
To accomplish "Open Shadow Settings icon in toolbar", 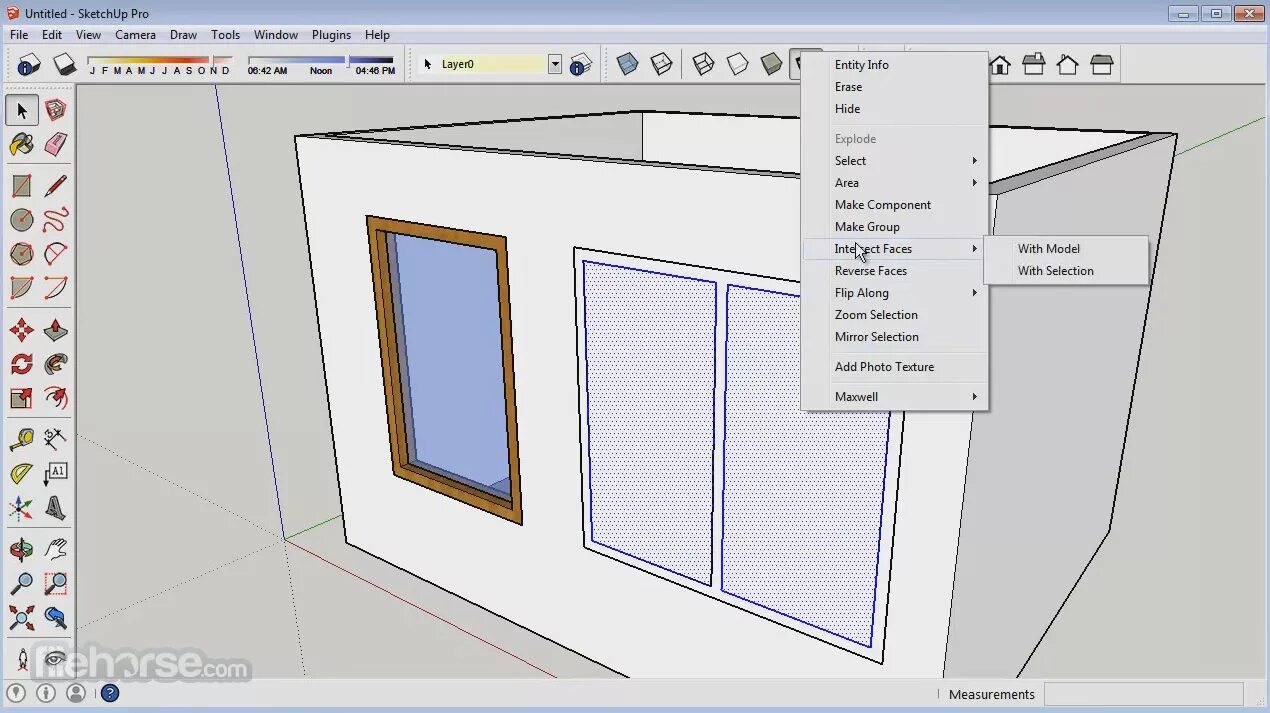I will (29, 64).
